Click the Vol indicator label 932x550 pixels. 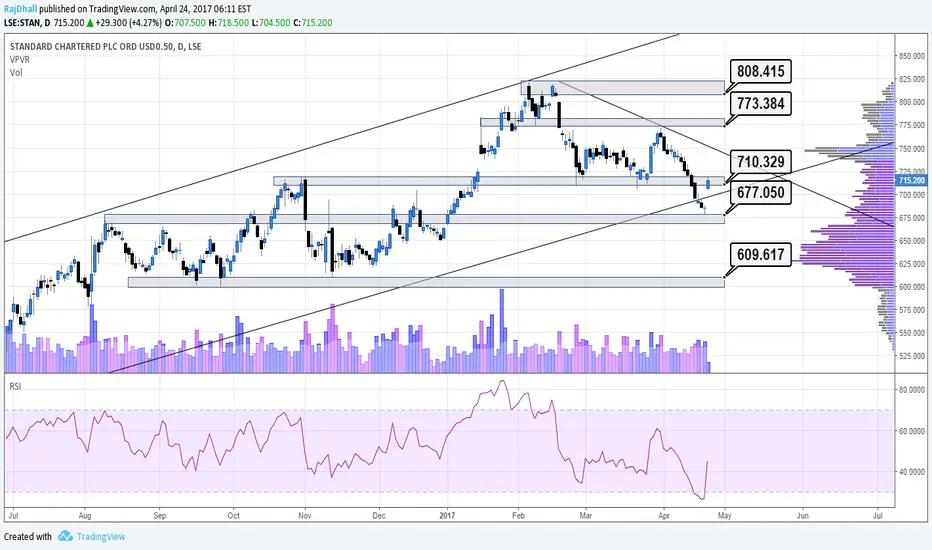[x=16, y=73]
